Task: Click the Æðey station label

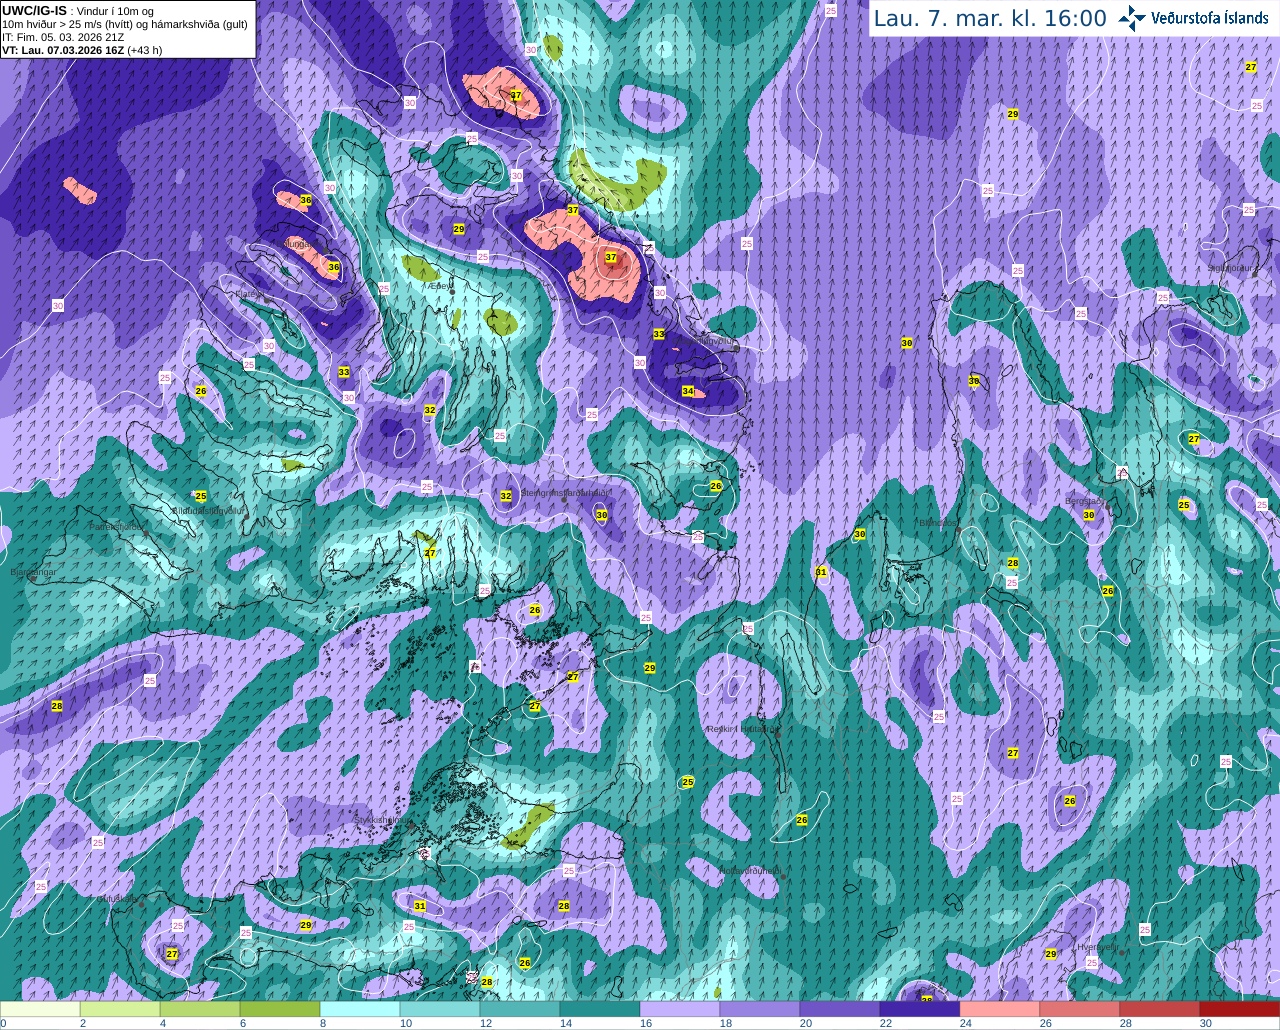Action: [x=439, y=286]
